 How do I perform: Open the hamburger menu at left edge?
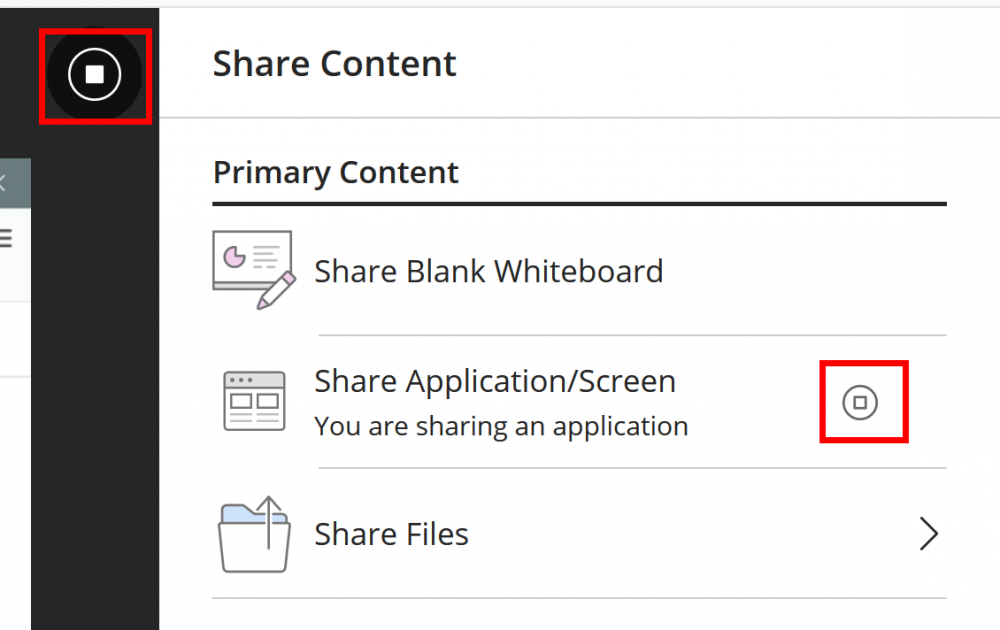tap(5, 238)
